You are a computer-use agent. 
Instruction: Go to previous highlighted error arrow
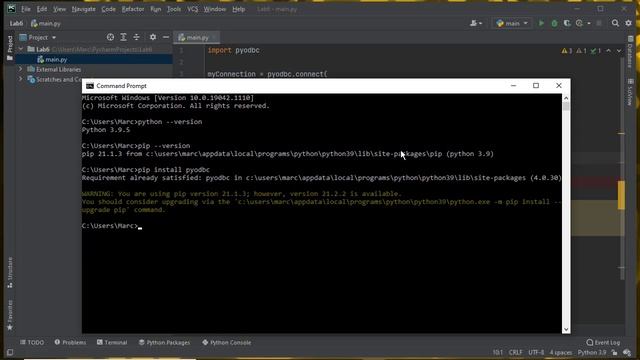click(609, 51)
